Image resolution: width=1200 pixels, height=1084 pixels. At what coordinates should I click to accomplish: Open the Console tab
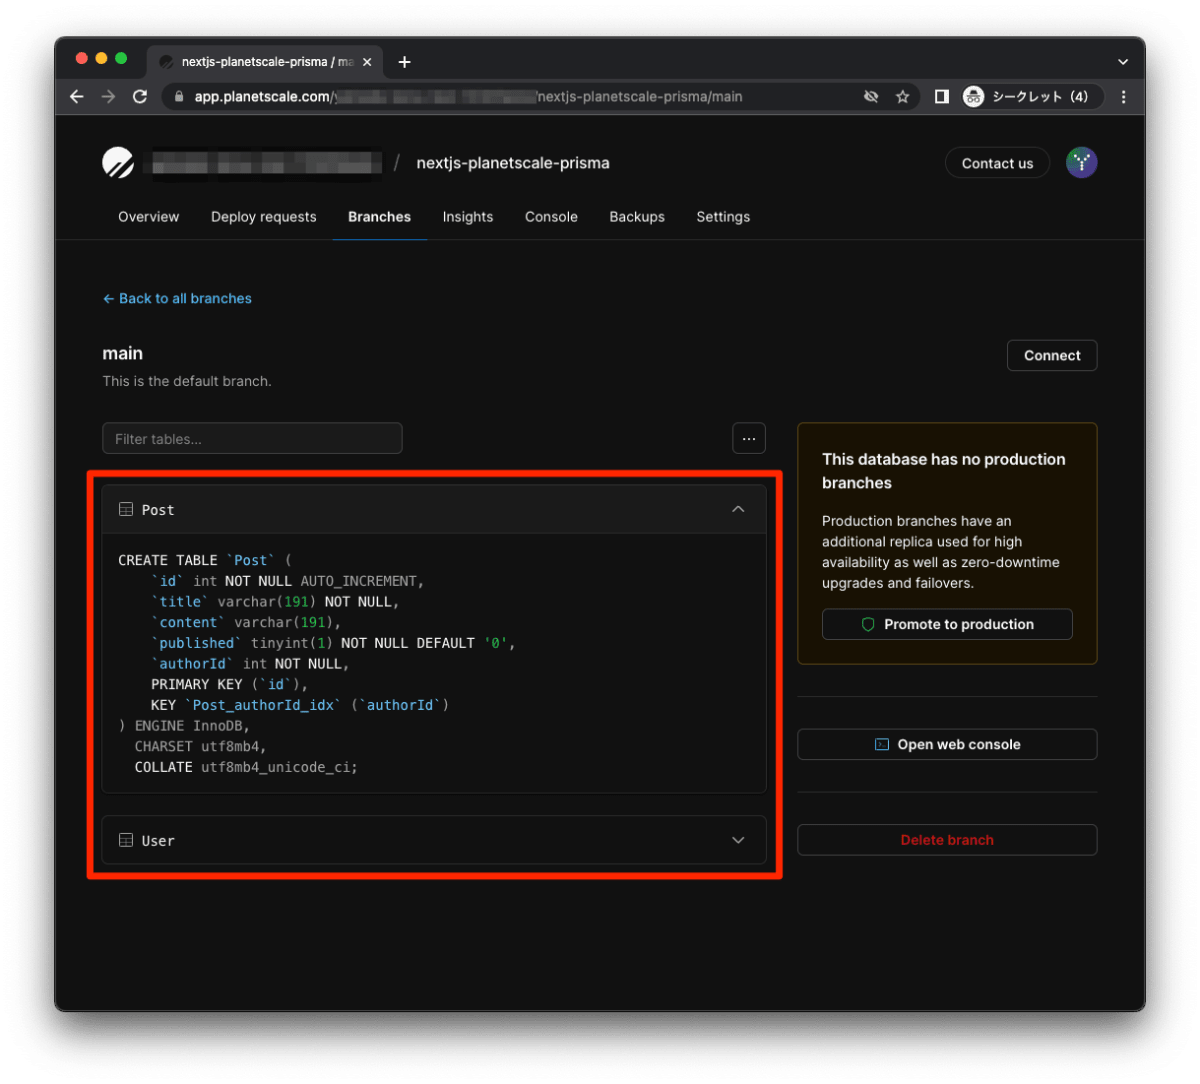[x=551, y=217]
